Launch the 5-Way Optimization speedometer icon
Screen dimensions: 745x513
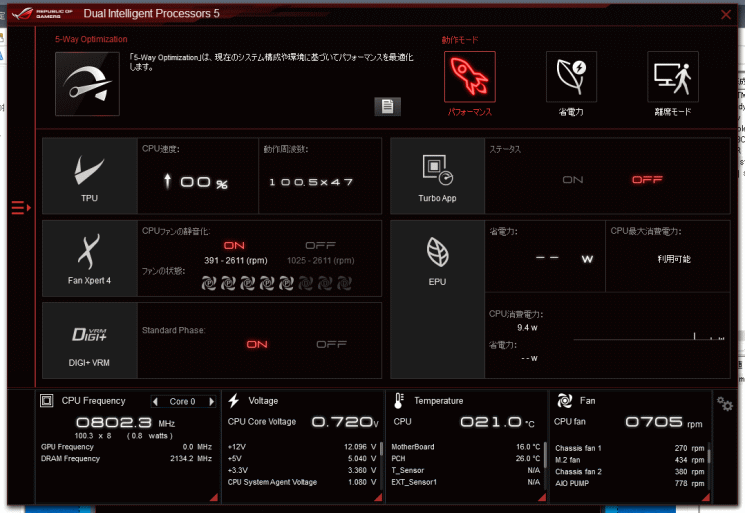pyautogui.click(x=87, y=84)
